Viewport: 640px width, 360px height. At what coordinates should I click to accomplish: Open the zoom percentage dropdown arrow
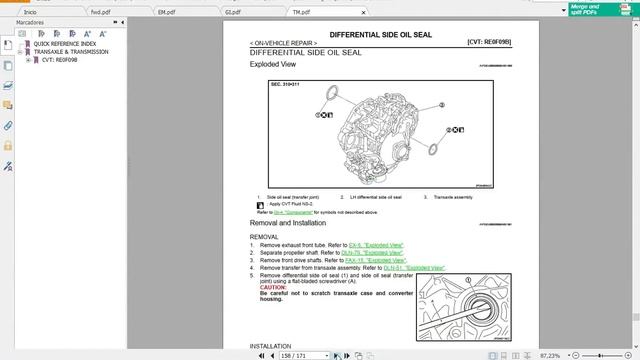569,356
